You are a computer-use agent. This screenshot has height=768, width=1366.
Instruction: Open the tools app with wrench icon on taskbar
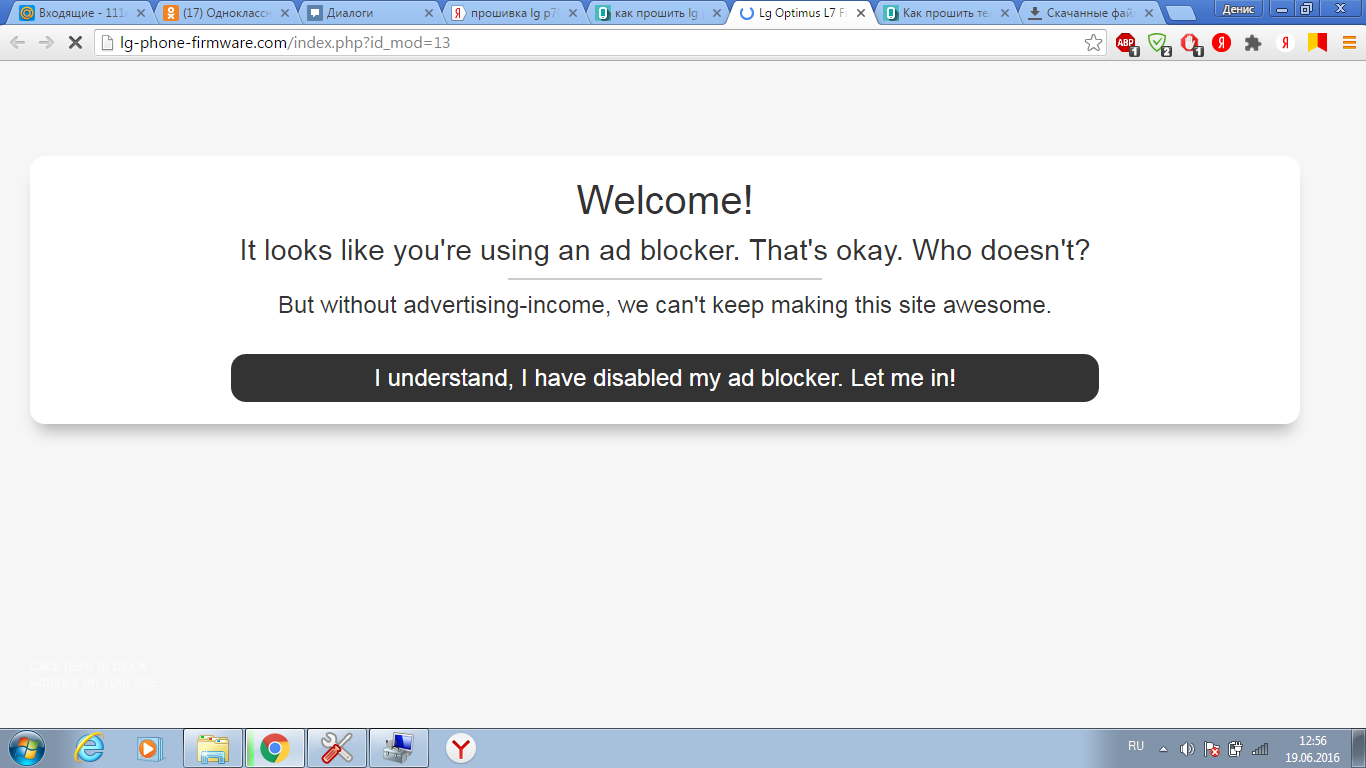coord(337,748)
